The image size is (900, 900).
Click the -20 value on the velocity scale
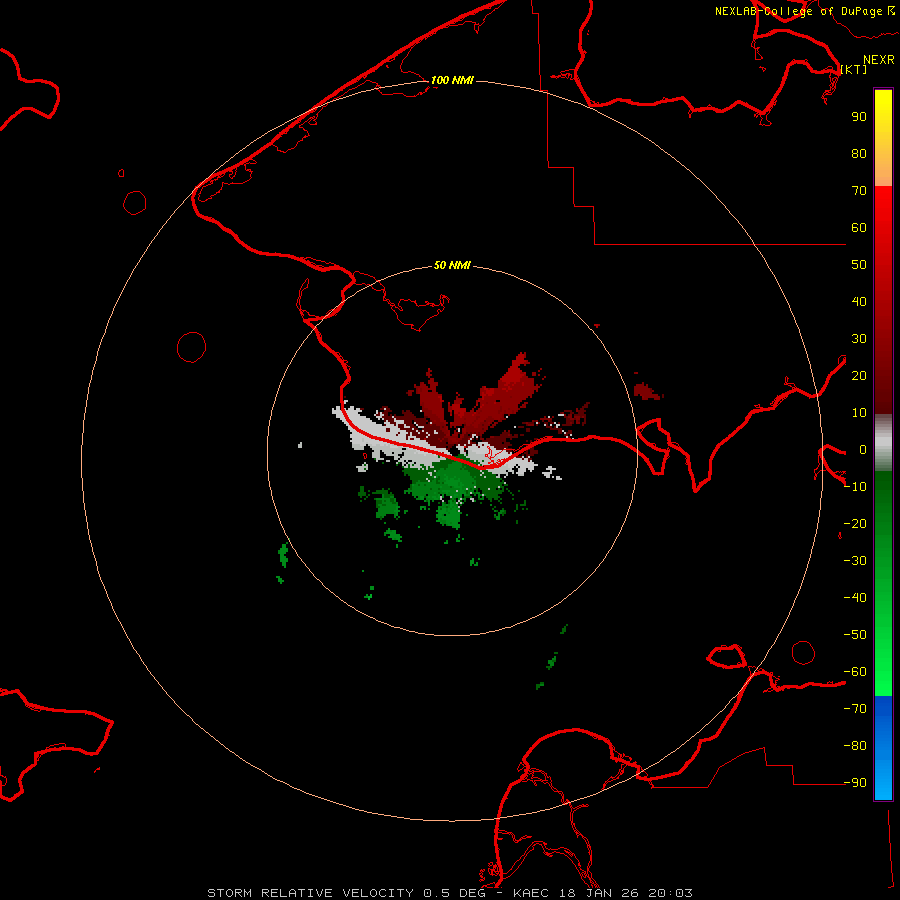coord(855,524)
